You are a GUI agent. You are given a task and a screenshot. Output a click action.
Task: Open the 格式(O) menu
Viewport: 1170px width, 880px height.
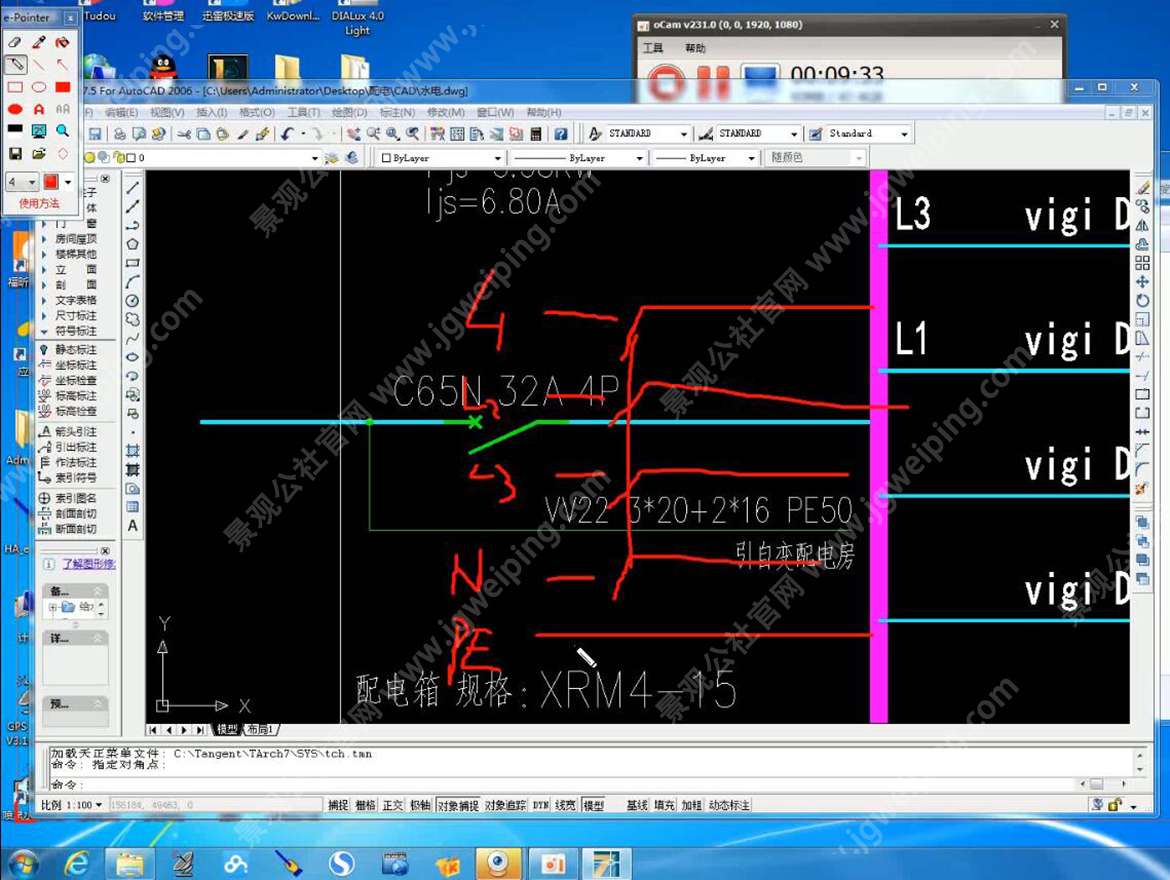[257, 113]
